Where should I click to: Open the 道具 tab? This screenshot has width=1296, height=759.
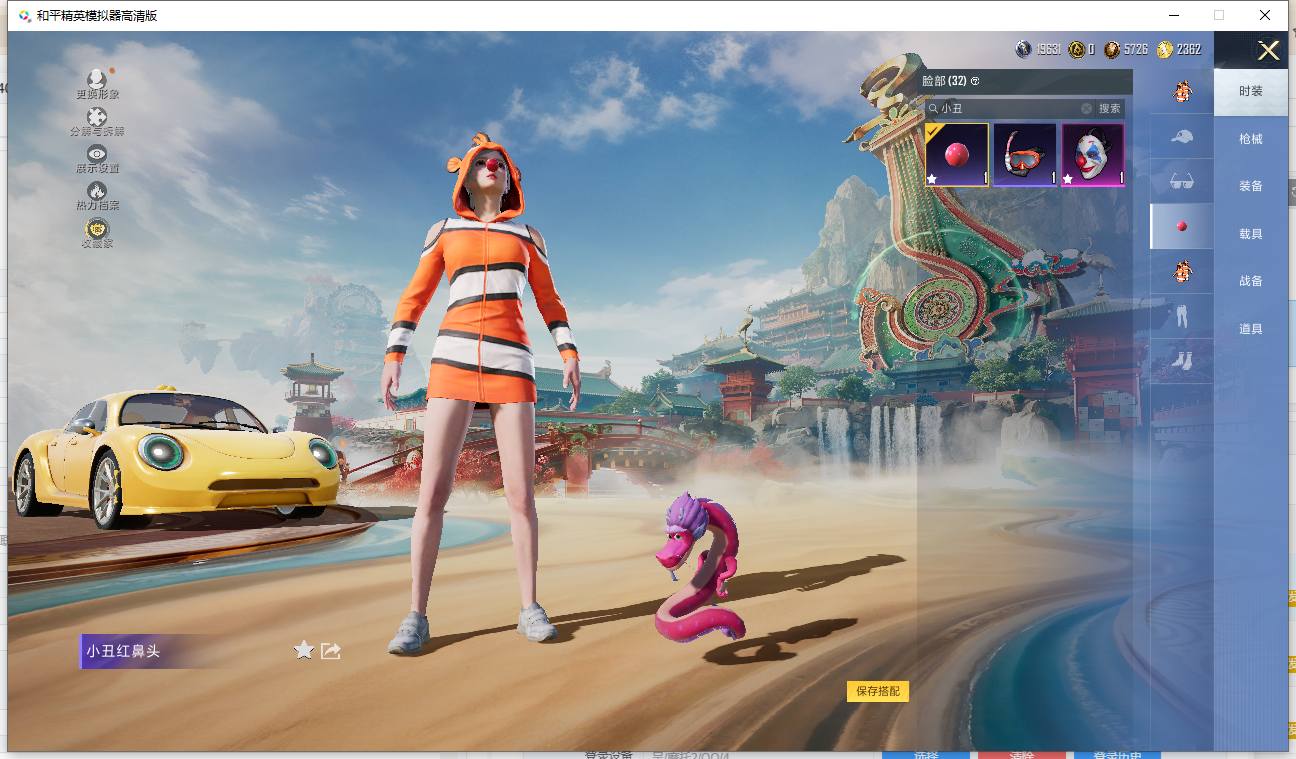coord(1250,329)
